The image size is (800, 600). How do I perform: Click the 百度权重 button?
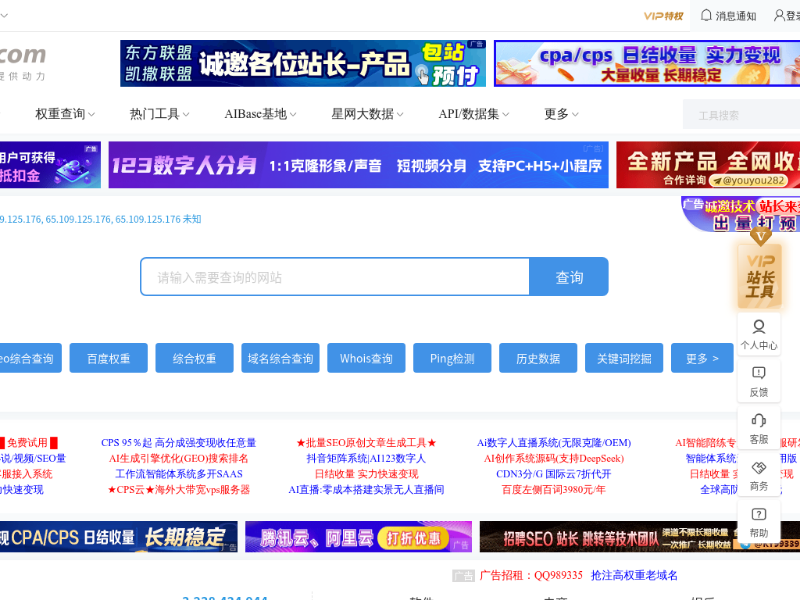(108, 358)
